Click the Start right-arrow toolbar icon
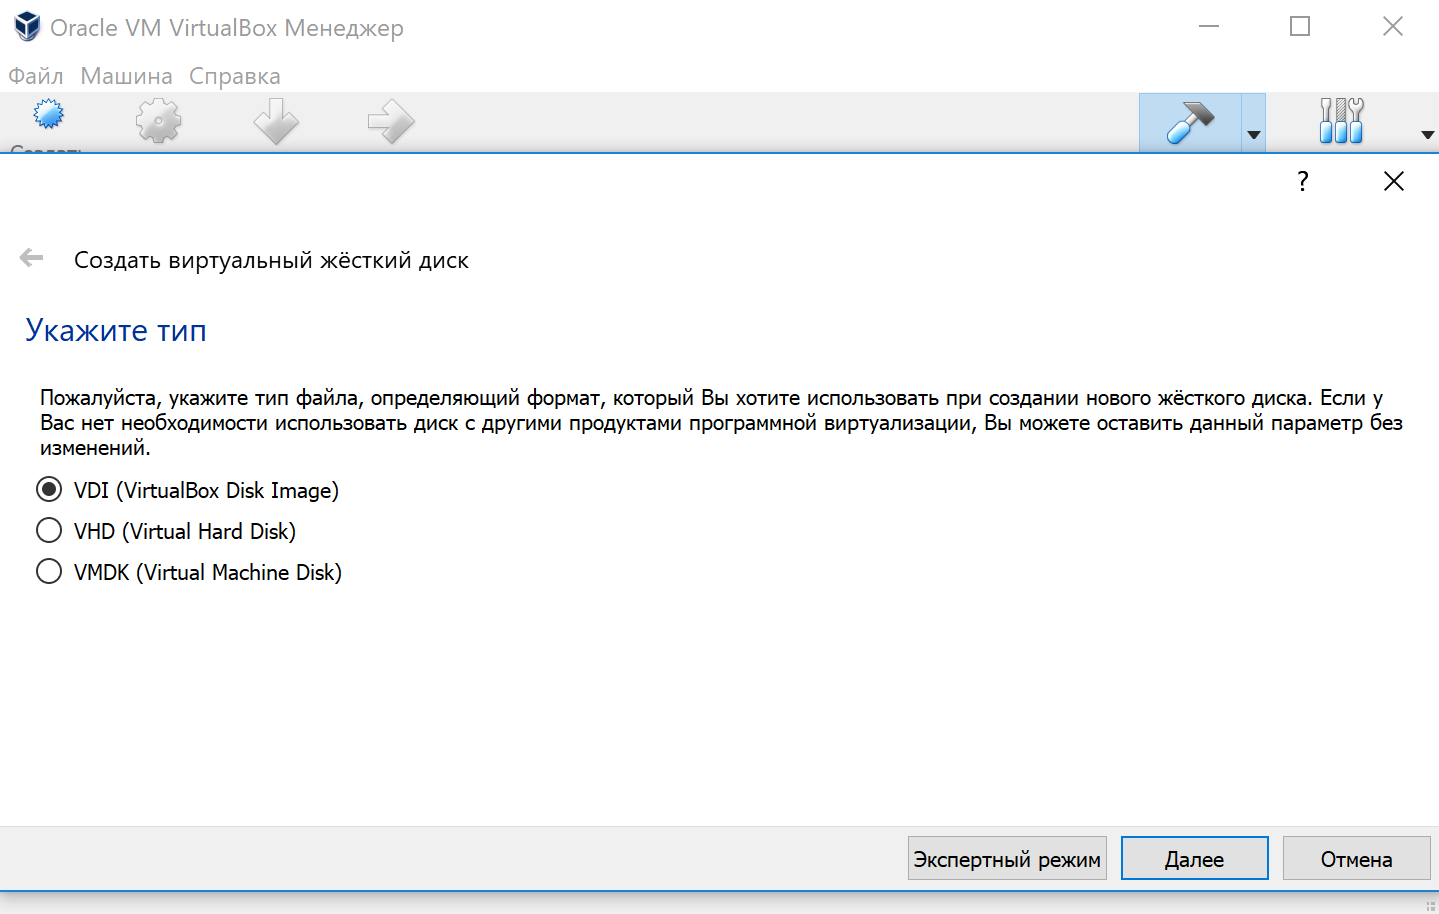This screenshot has height=914, width=1439. (390, 120)
